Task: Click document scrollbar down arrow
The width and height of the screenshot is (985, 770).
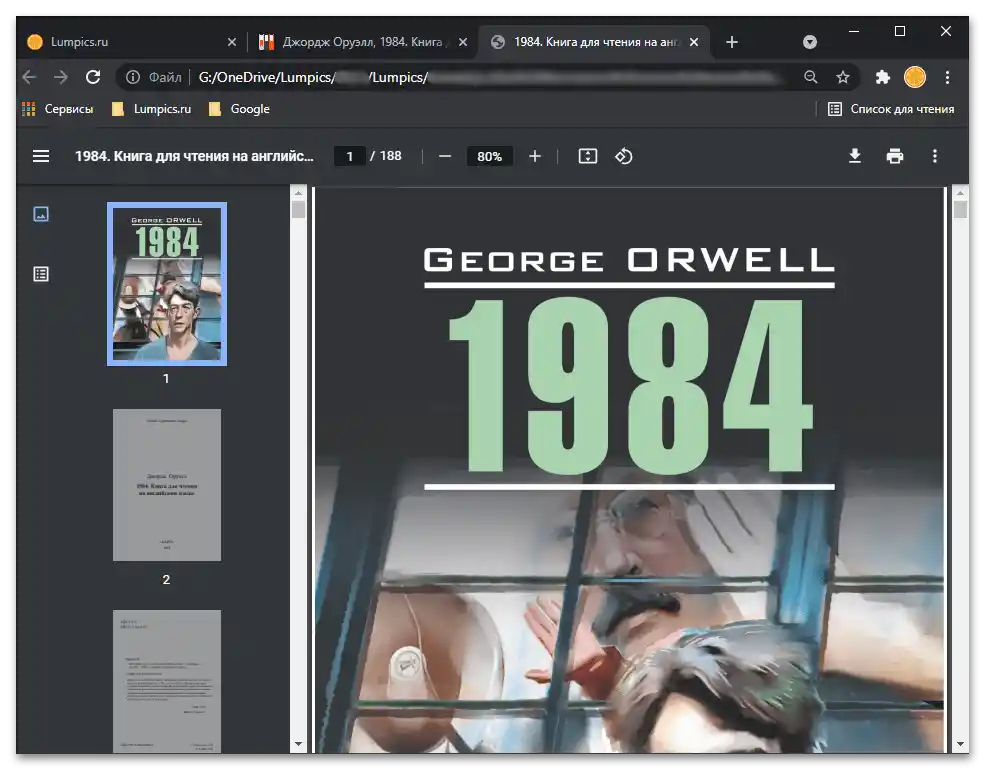Action: (960, 744)
